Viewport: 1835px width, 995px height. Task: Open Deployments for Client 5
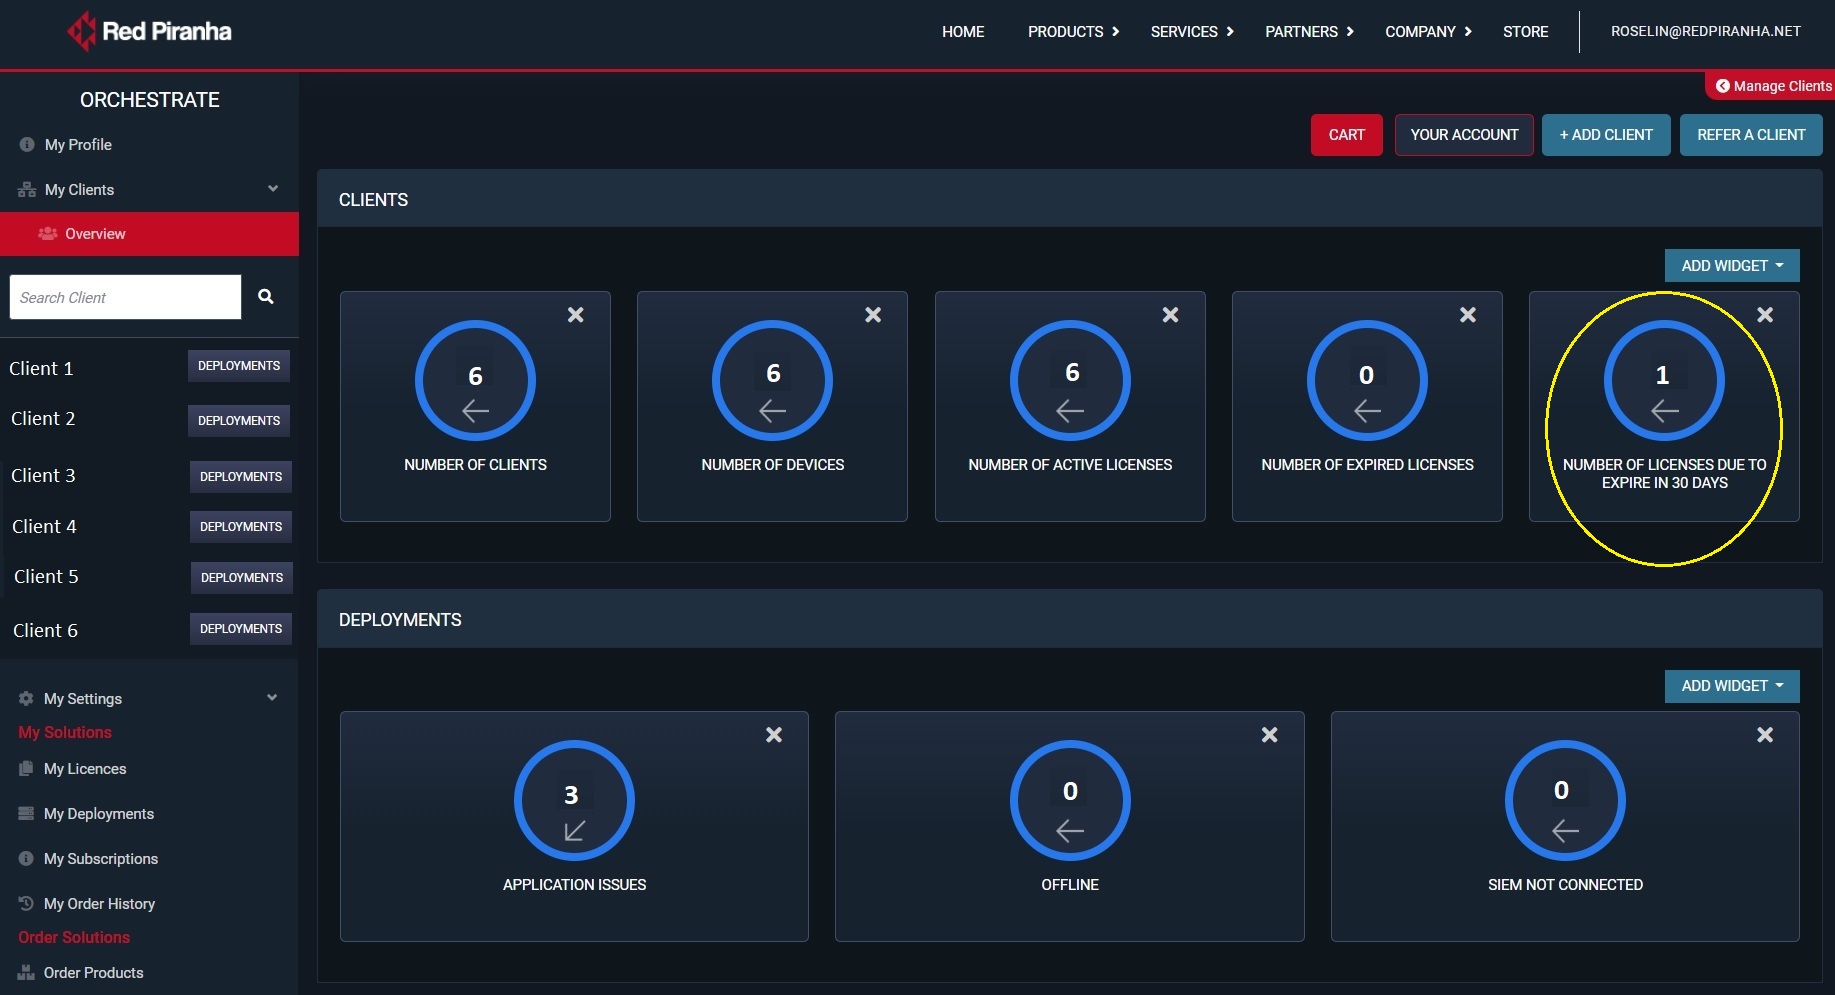click(x=242, y=578)
